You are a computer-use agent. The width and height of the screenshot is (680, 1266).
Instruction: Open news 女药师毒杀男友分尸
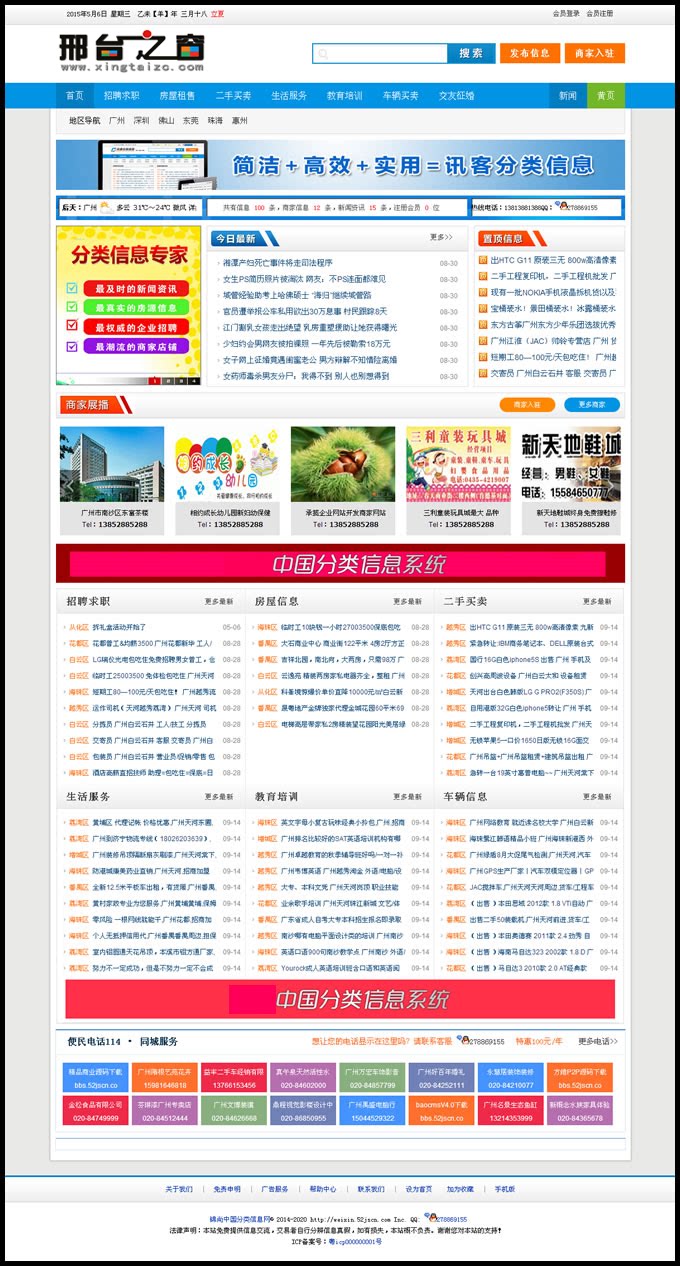(x=305, y=376)
